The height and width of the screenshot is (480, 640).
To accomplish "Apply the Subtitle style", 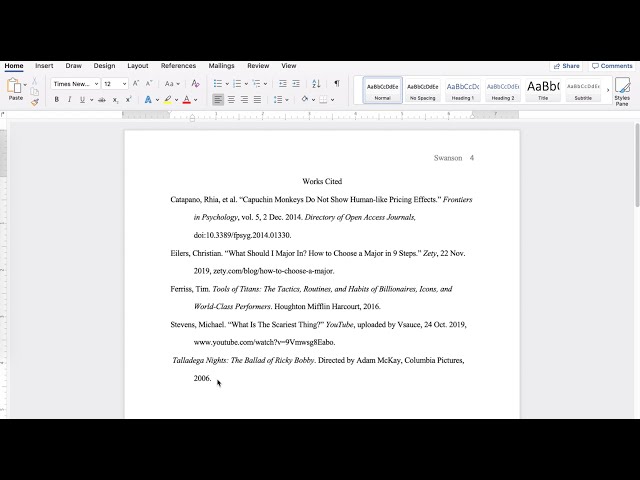I will pyautogui.click(x=583, y=90).
